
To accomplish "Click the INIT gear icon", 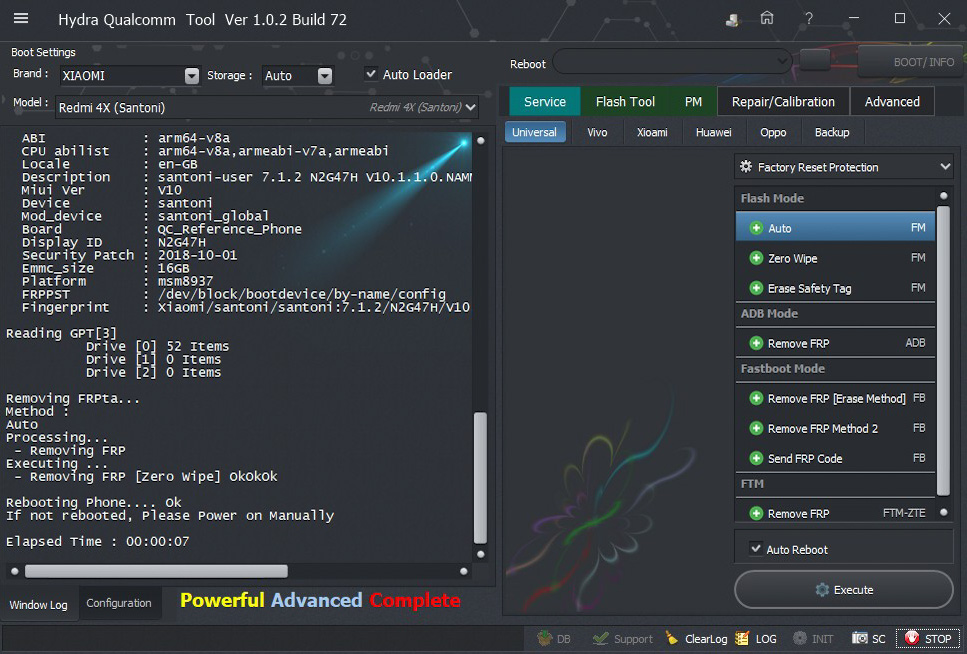I will (800, 638).
